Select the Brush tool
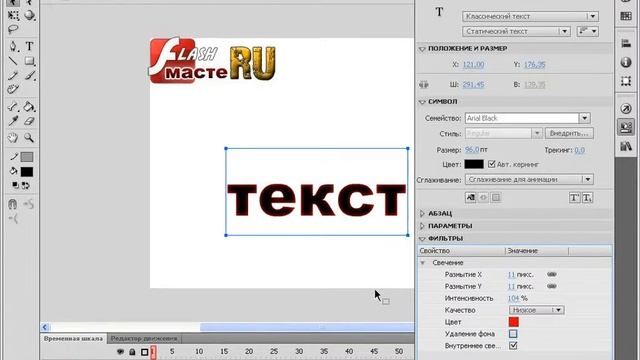This screenshot has width=640, height=360. point(29,76)
